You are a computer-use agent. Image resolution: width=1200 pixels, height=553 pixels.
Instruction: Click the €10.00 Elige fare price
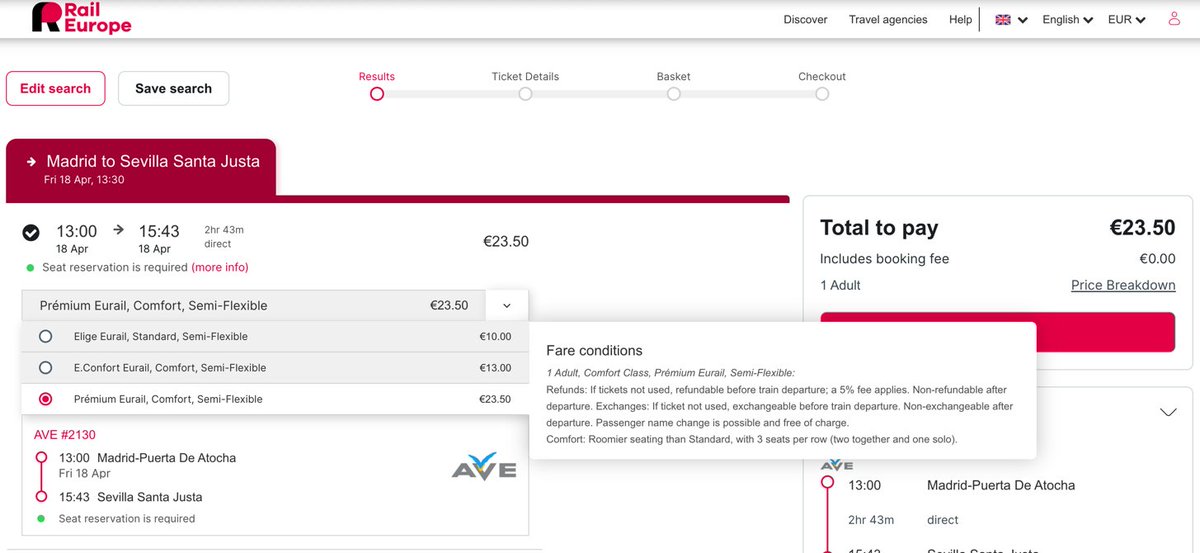495,337
